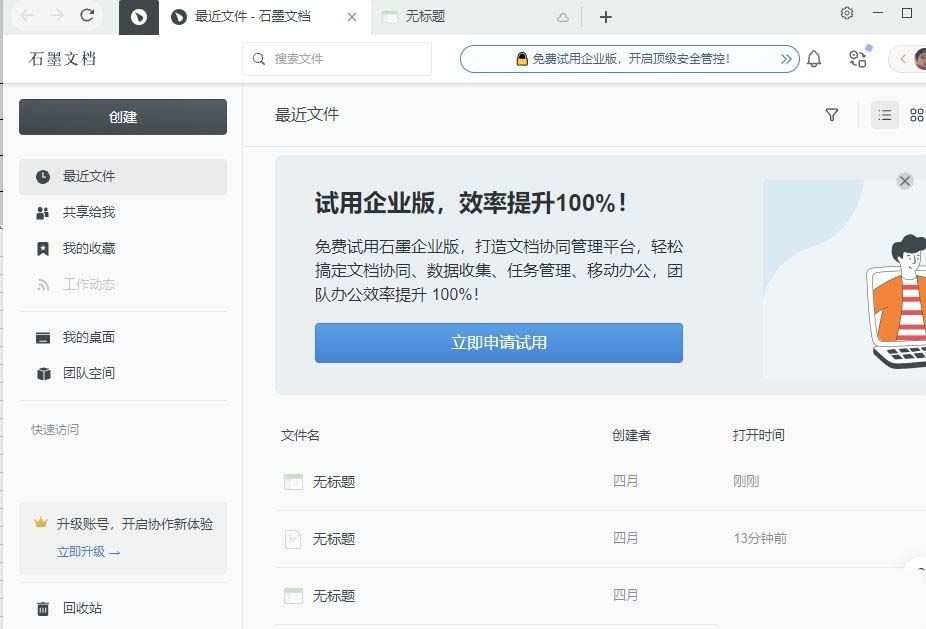Open 回收站 in sidebar

click(x=123, y=608)
